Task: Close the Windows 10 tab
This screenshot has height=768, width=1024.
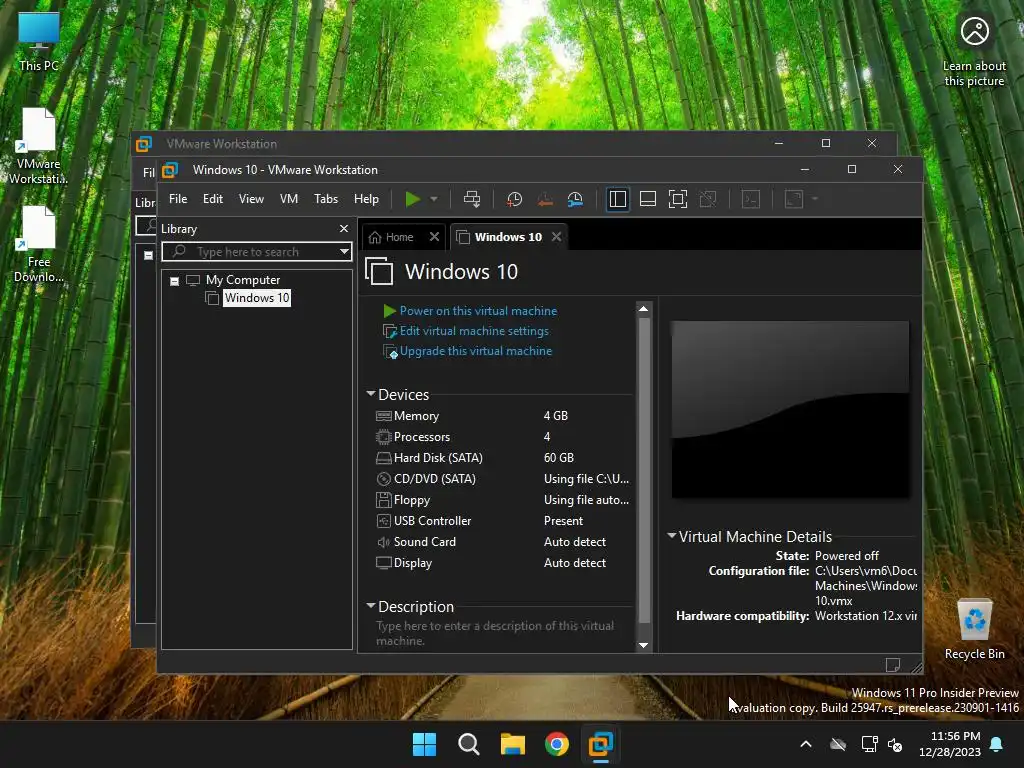Action: tap(556, 236)
